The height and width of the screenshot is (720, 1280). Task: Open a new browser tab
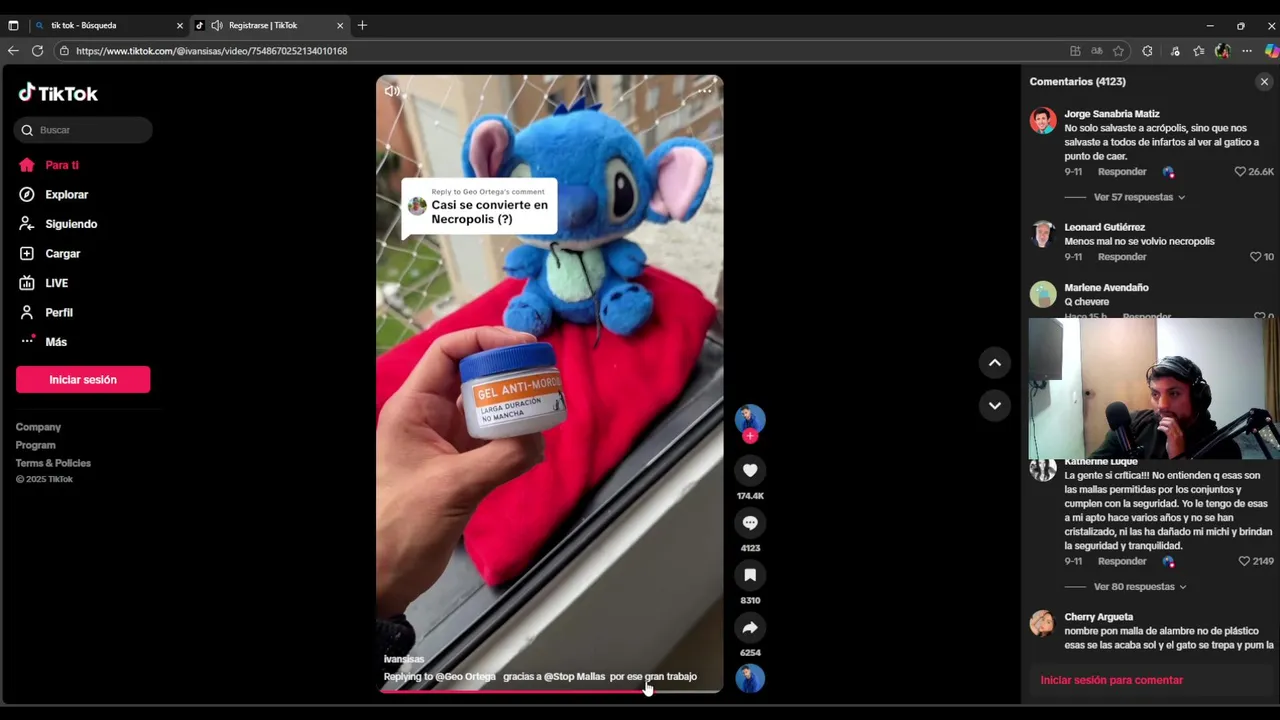pos(362,25)
